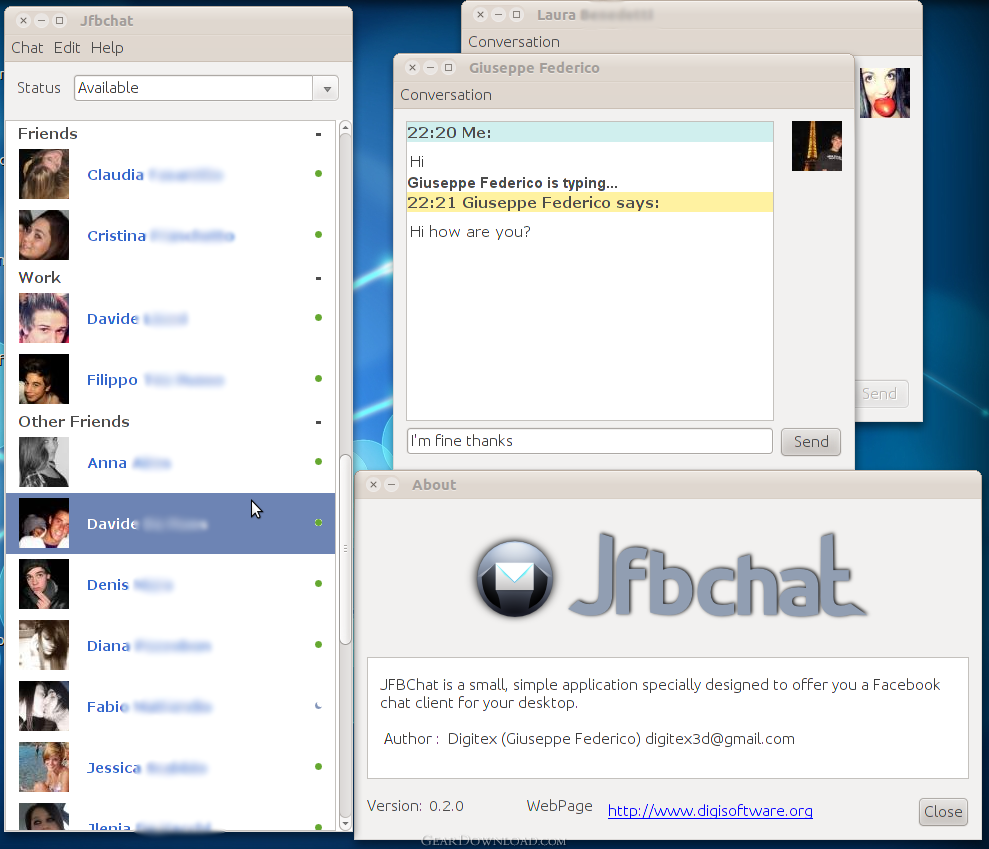Viewport: 989px width, 849px height.
Task: Click Cristina's green online status dot
Action: (x=319, y=235)
